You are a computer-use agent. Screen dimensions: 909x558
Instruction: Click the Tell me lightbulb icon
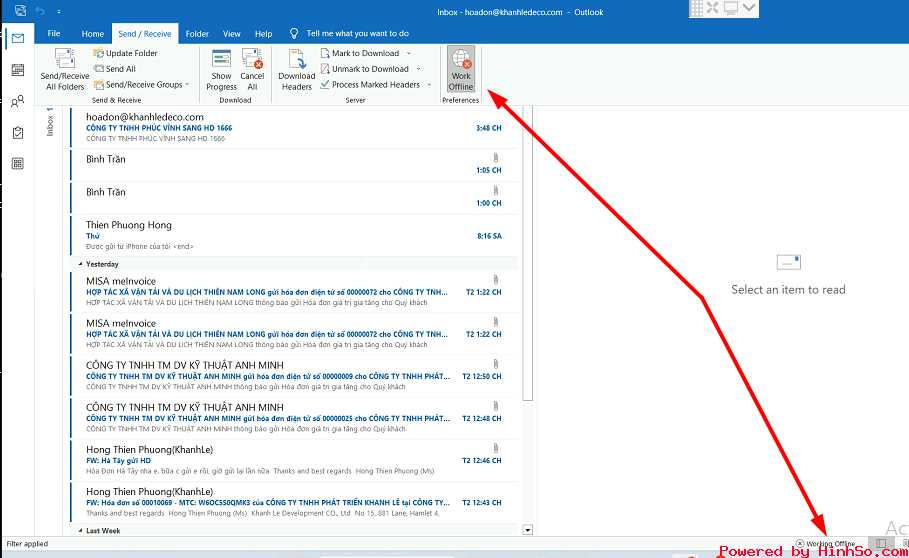[294, 34]
